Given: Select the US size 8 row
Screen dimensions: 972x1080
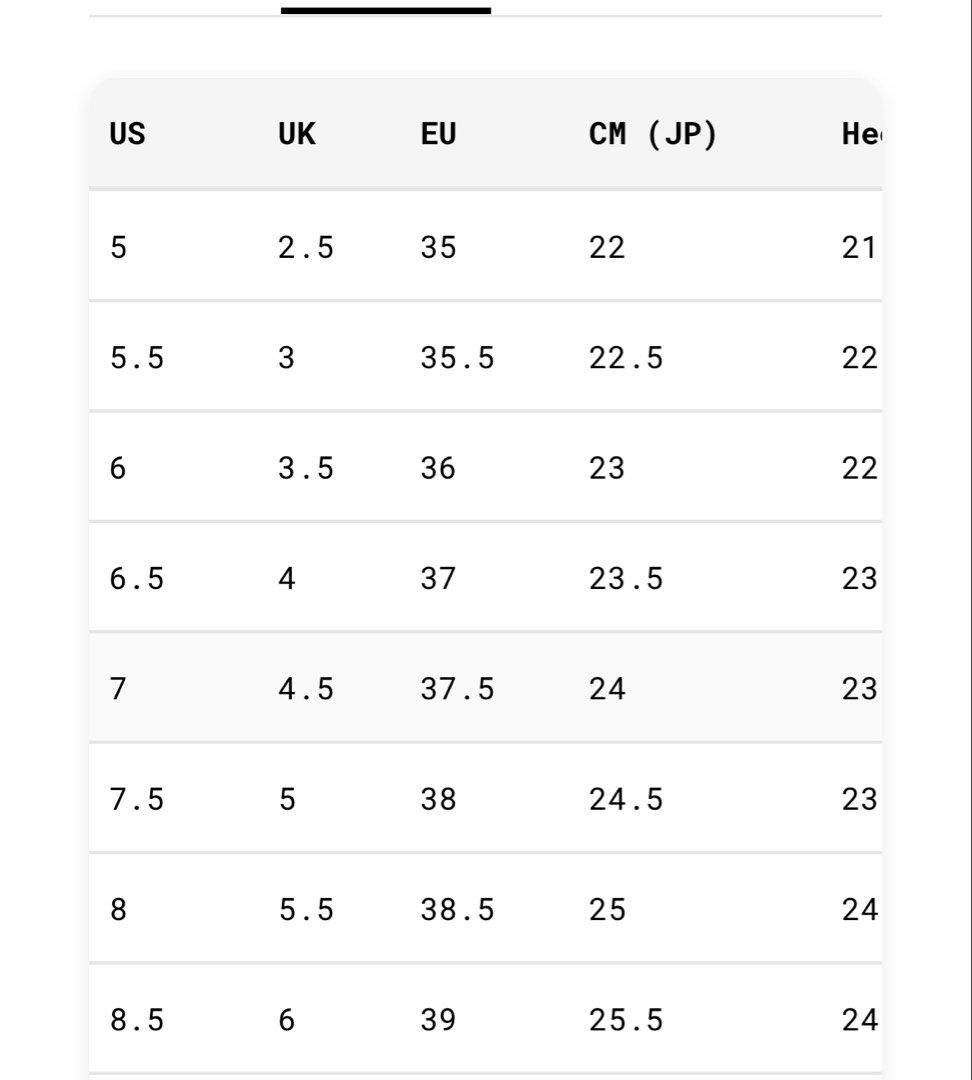Looking at the screenshot, I should click(486, 908).
